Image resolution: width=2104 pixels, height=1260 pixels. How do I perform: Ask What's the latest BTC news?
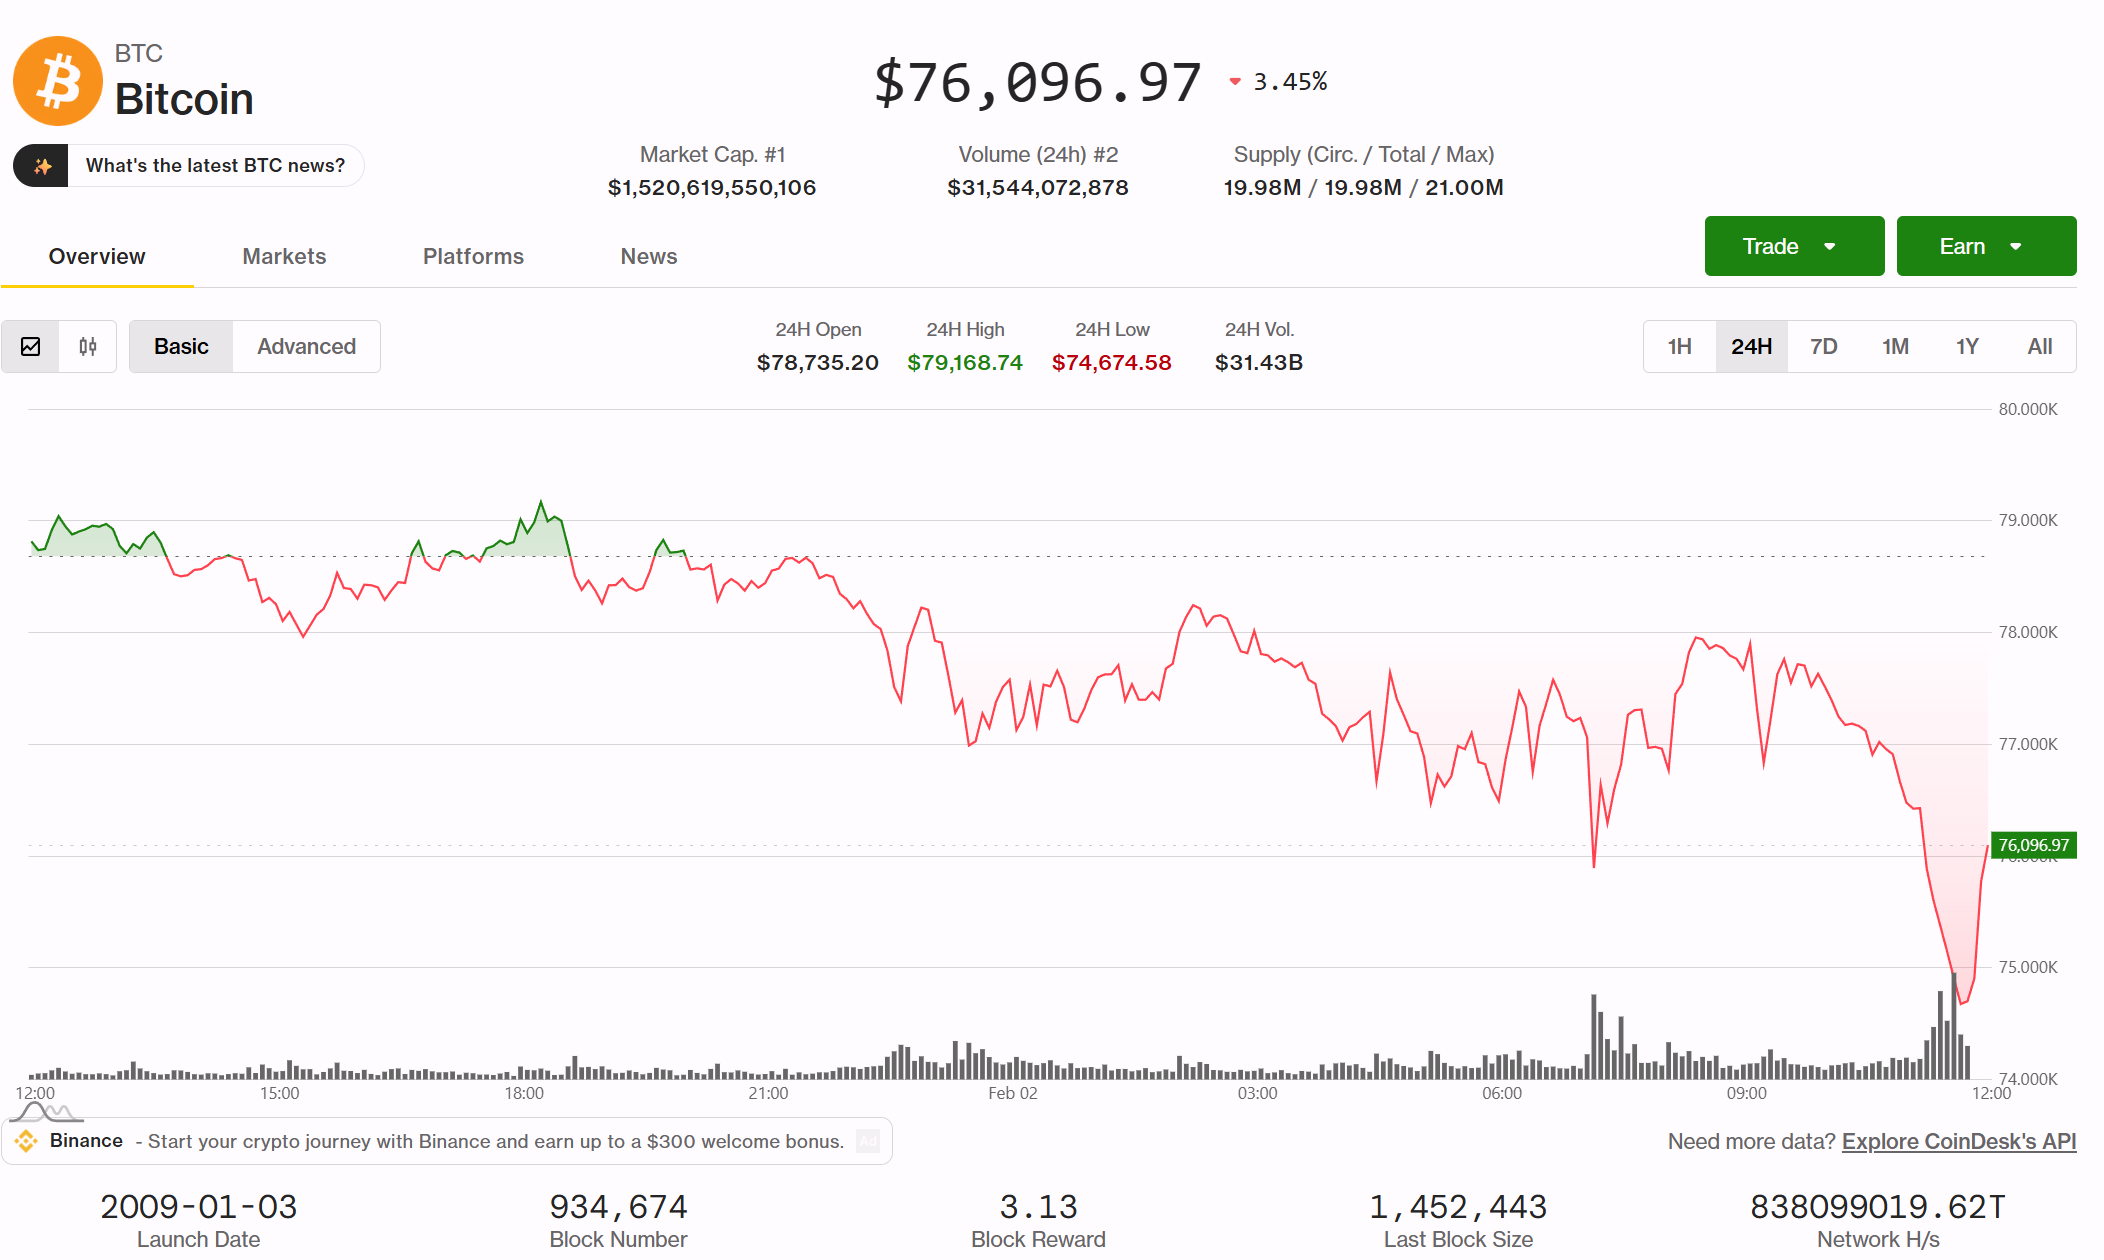(215, 166)
